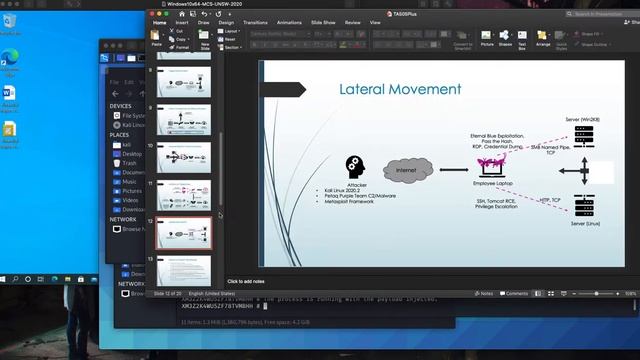Switch to the Transitions tab
The image size is (640, 360).
[255, 22]
